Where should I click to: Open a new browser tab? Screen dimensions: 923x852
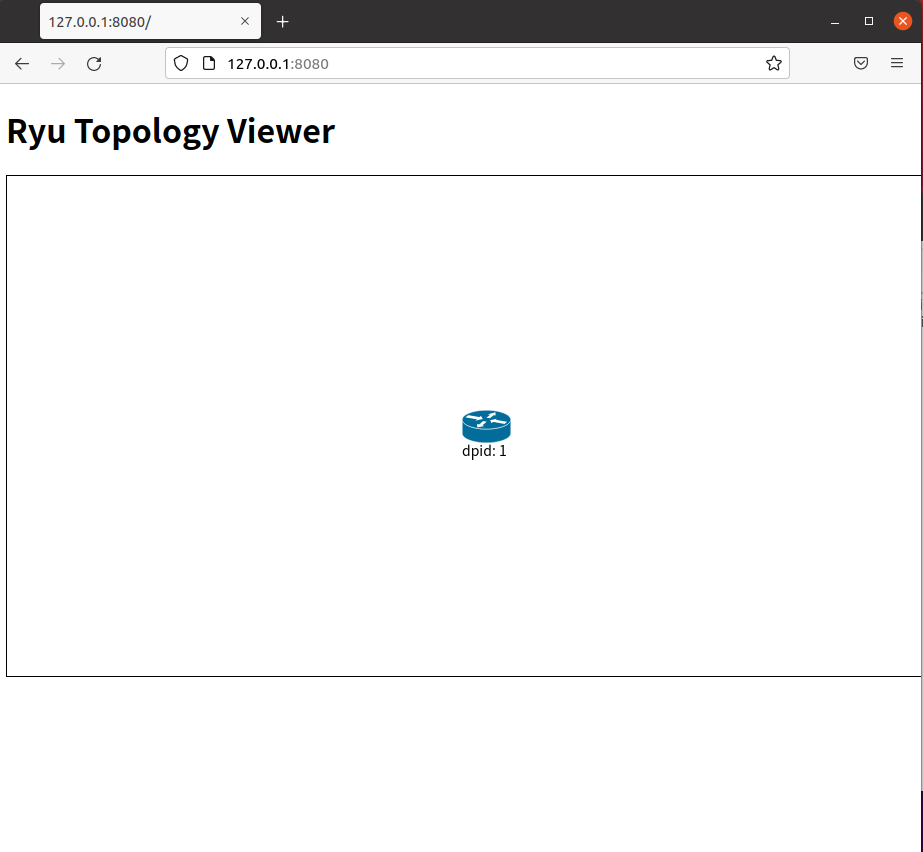(x=283, y=22)
